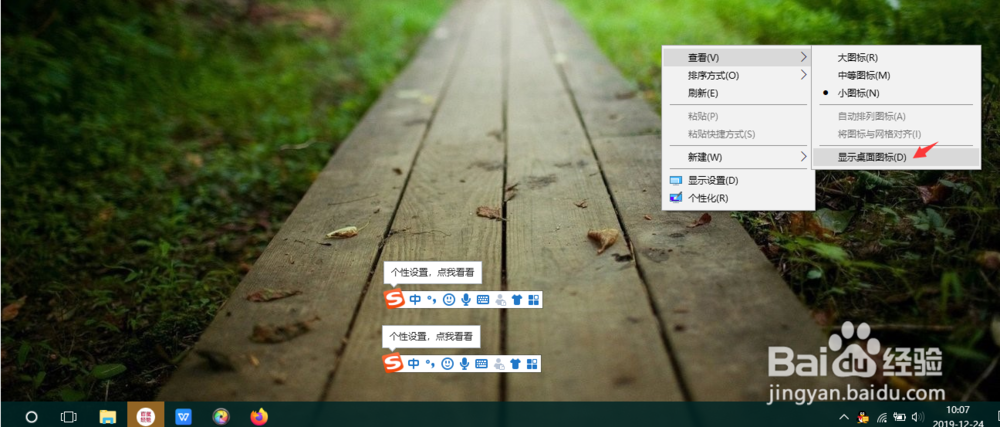
Task: Expand the 新建(W) submenu
Action: point(737,157)
